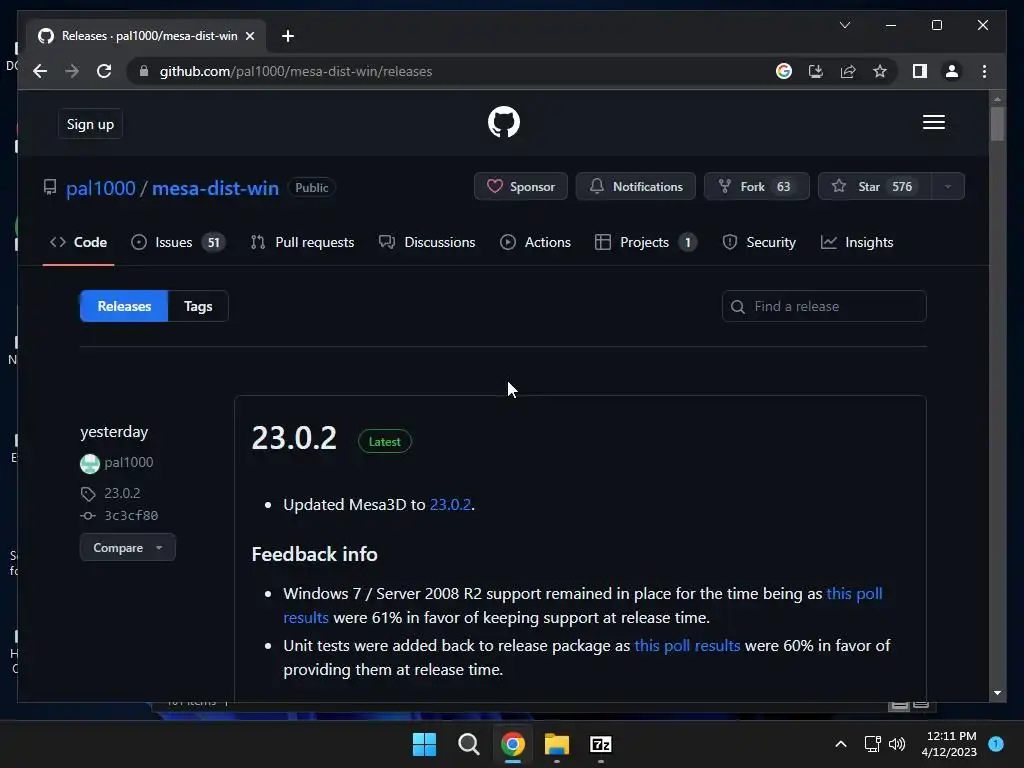The height and width of the screenshot is (768, 1024).
Task: Click the GitHub Octocat logo
Action: [504, 122]
